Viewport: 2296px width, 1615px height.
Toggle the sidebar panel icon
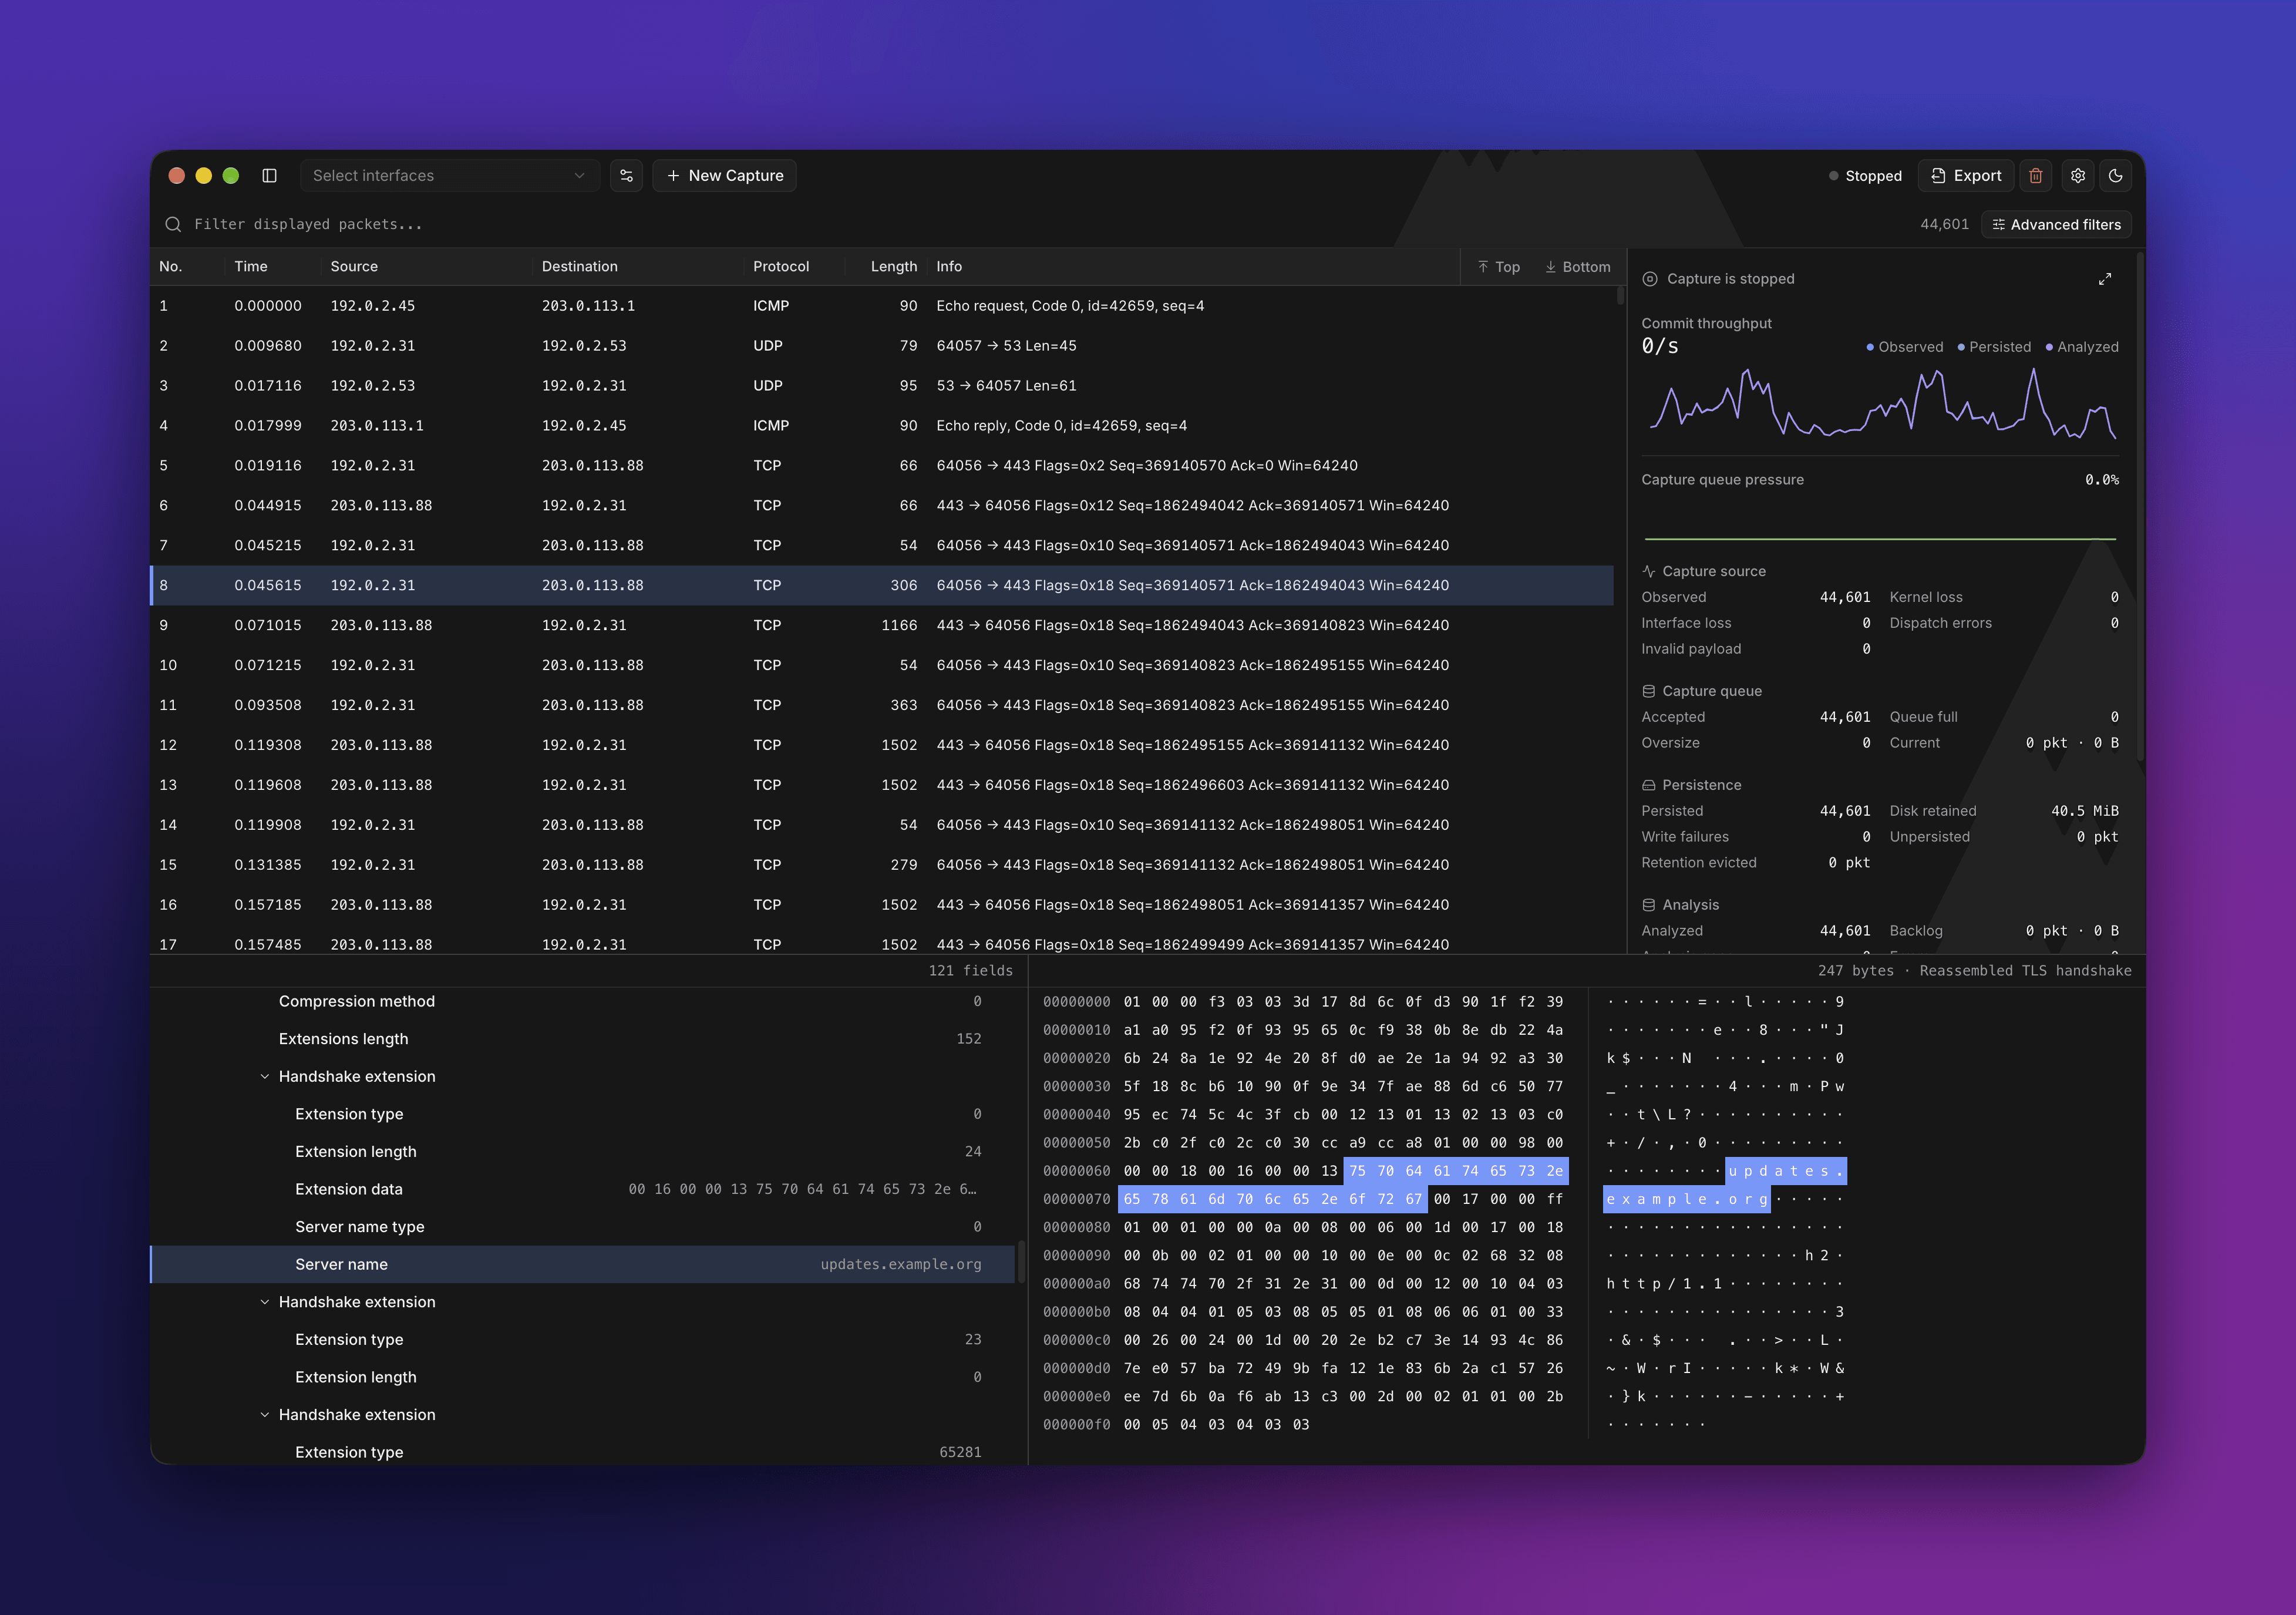point(269,175)
